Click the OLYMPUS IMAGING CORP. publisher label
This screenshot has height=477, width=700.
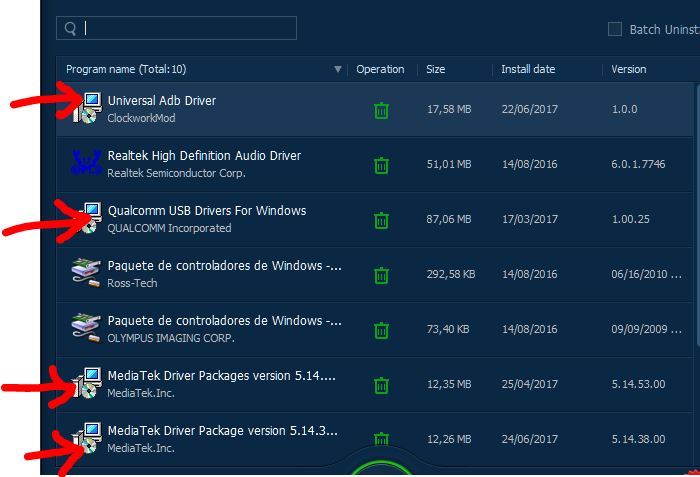coord(171,338)
